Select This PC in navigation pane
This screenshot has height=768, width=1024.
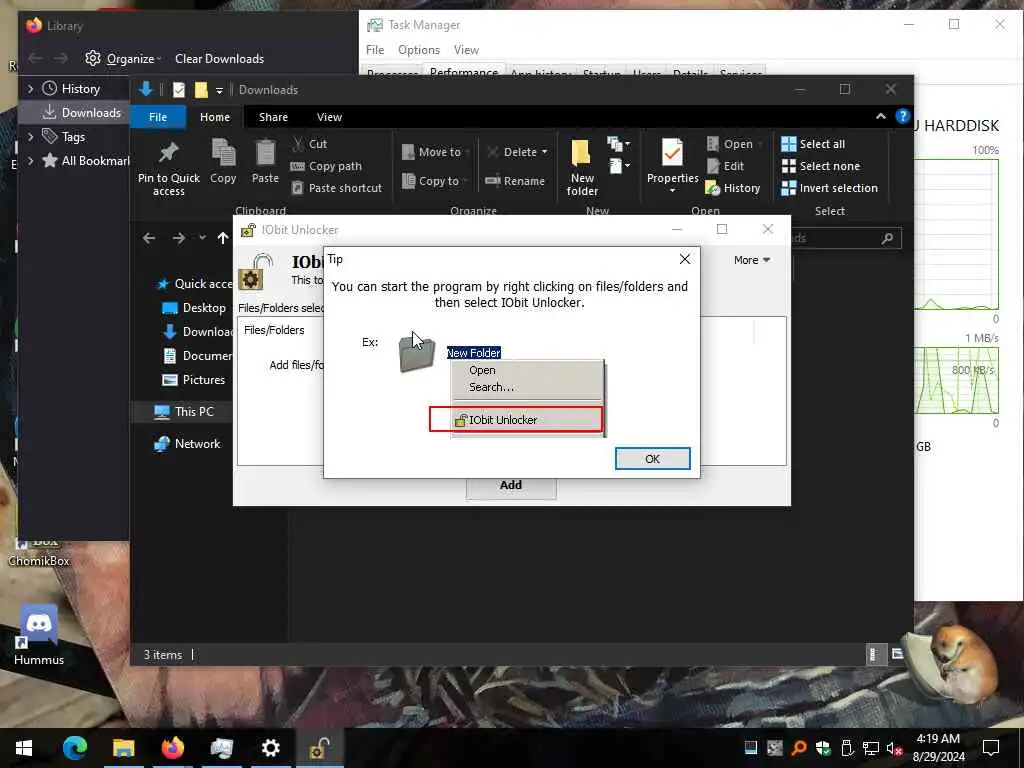point(184,411)
